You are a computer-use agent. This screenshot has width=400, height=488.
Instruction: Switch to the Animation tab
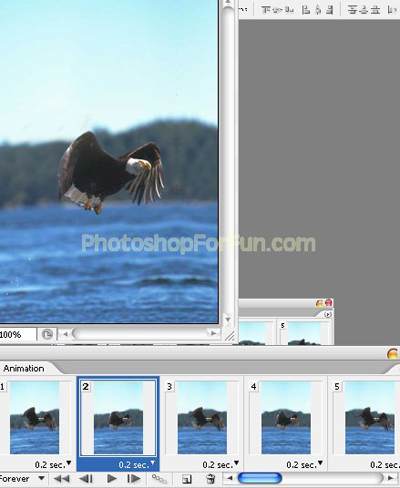click(24, 368)
